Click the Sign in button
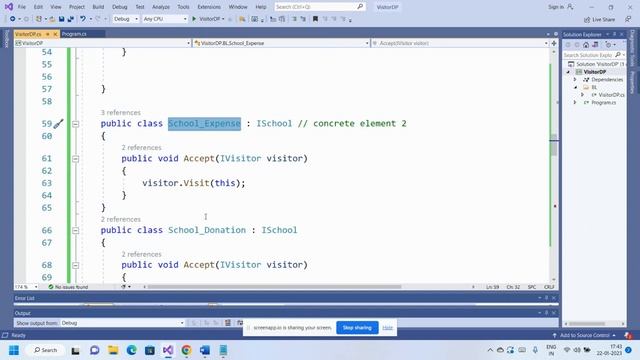This screenshot has width=640, height=360. click(560, 7)
